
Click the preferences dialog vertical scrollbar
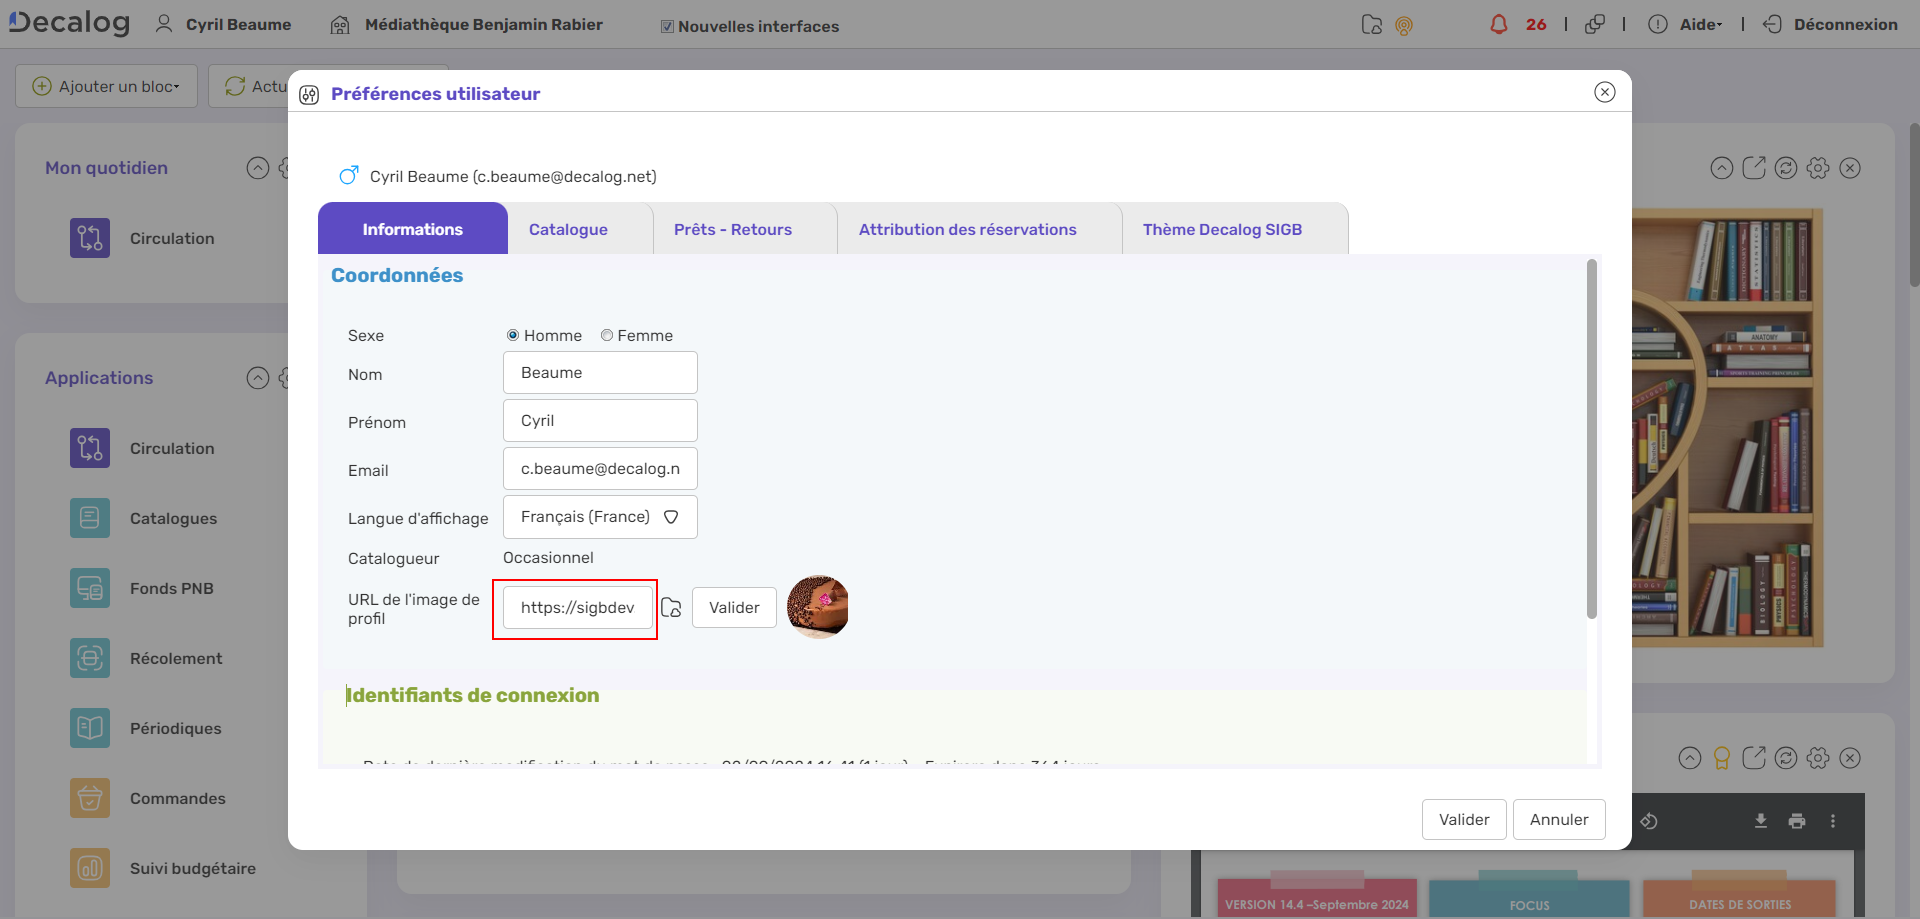(1591, 438)
